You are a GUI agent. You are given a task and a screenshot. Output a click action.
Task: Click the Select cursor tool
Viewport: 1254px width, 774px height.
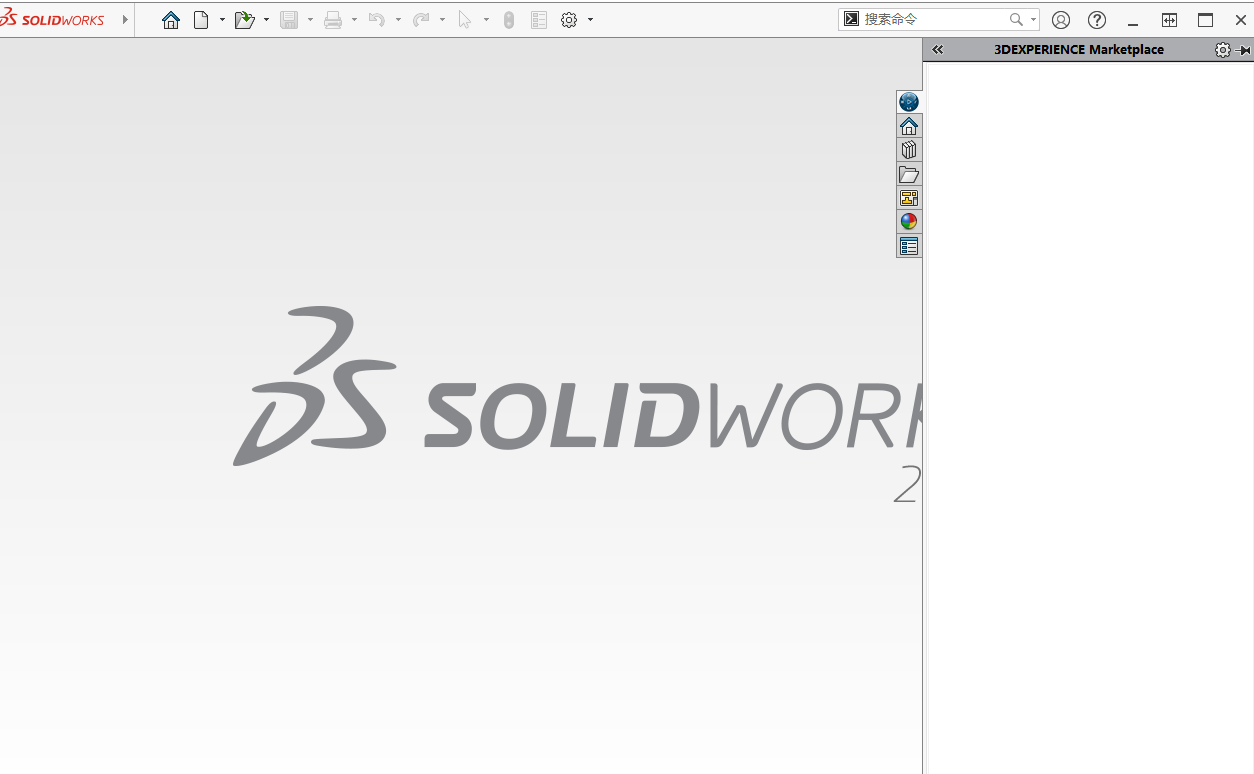point(465,20)
